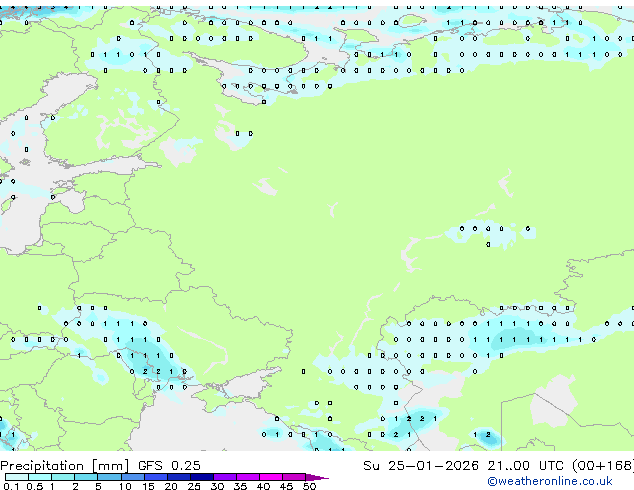Click the 10 to 15 mm blue swatch
The image size is (634, 490).
pyautogui.click(x=133, y=477)
